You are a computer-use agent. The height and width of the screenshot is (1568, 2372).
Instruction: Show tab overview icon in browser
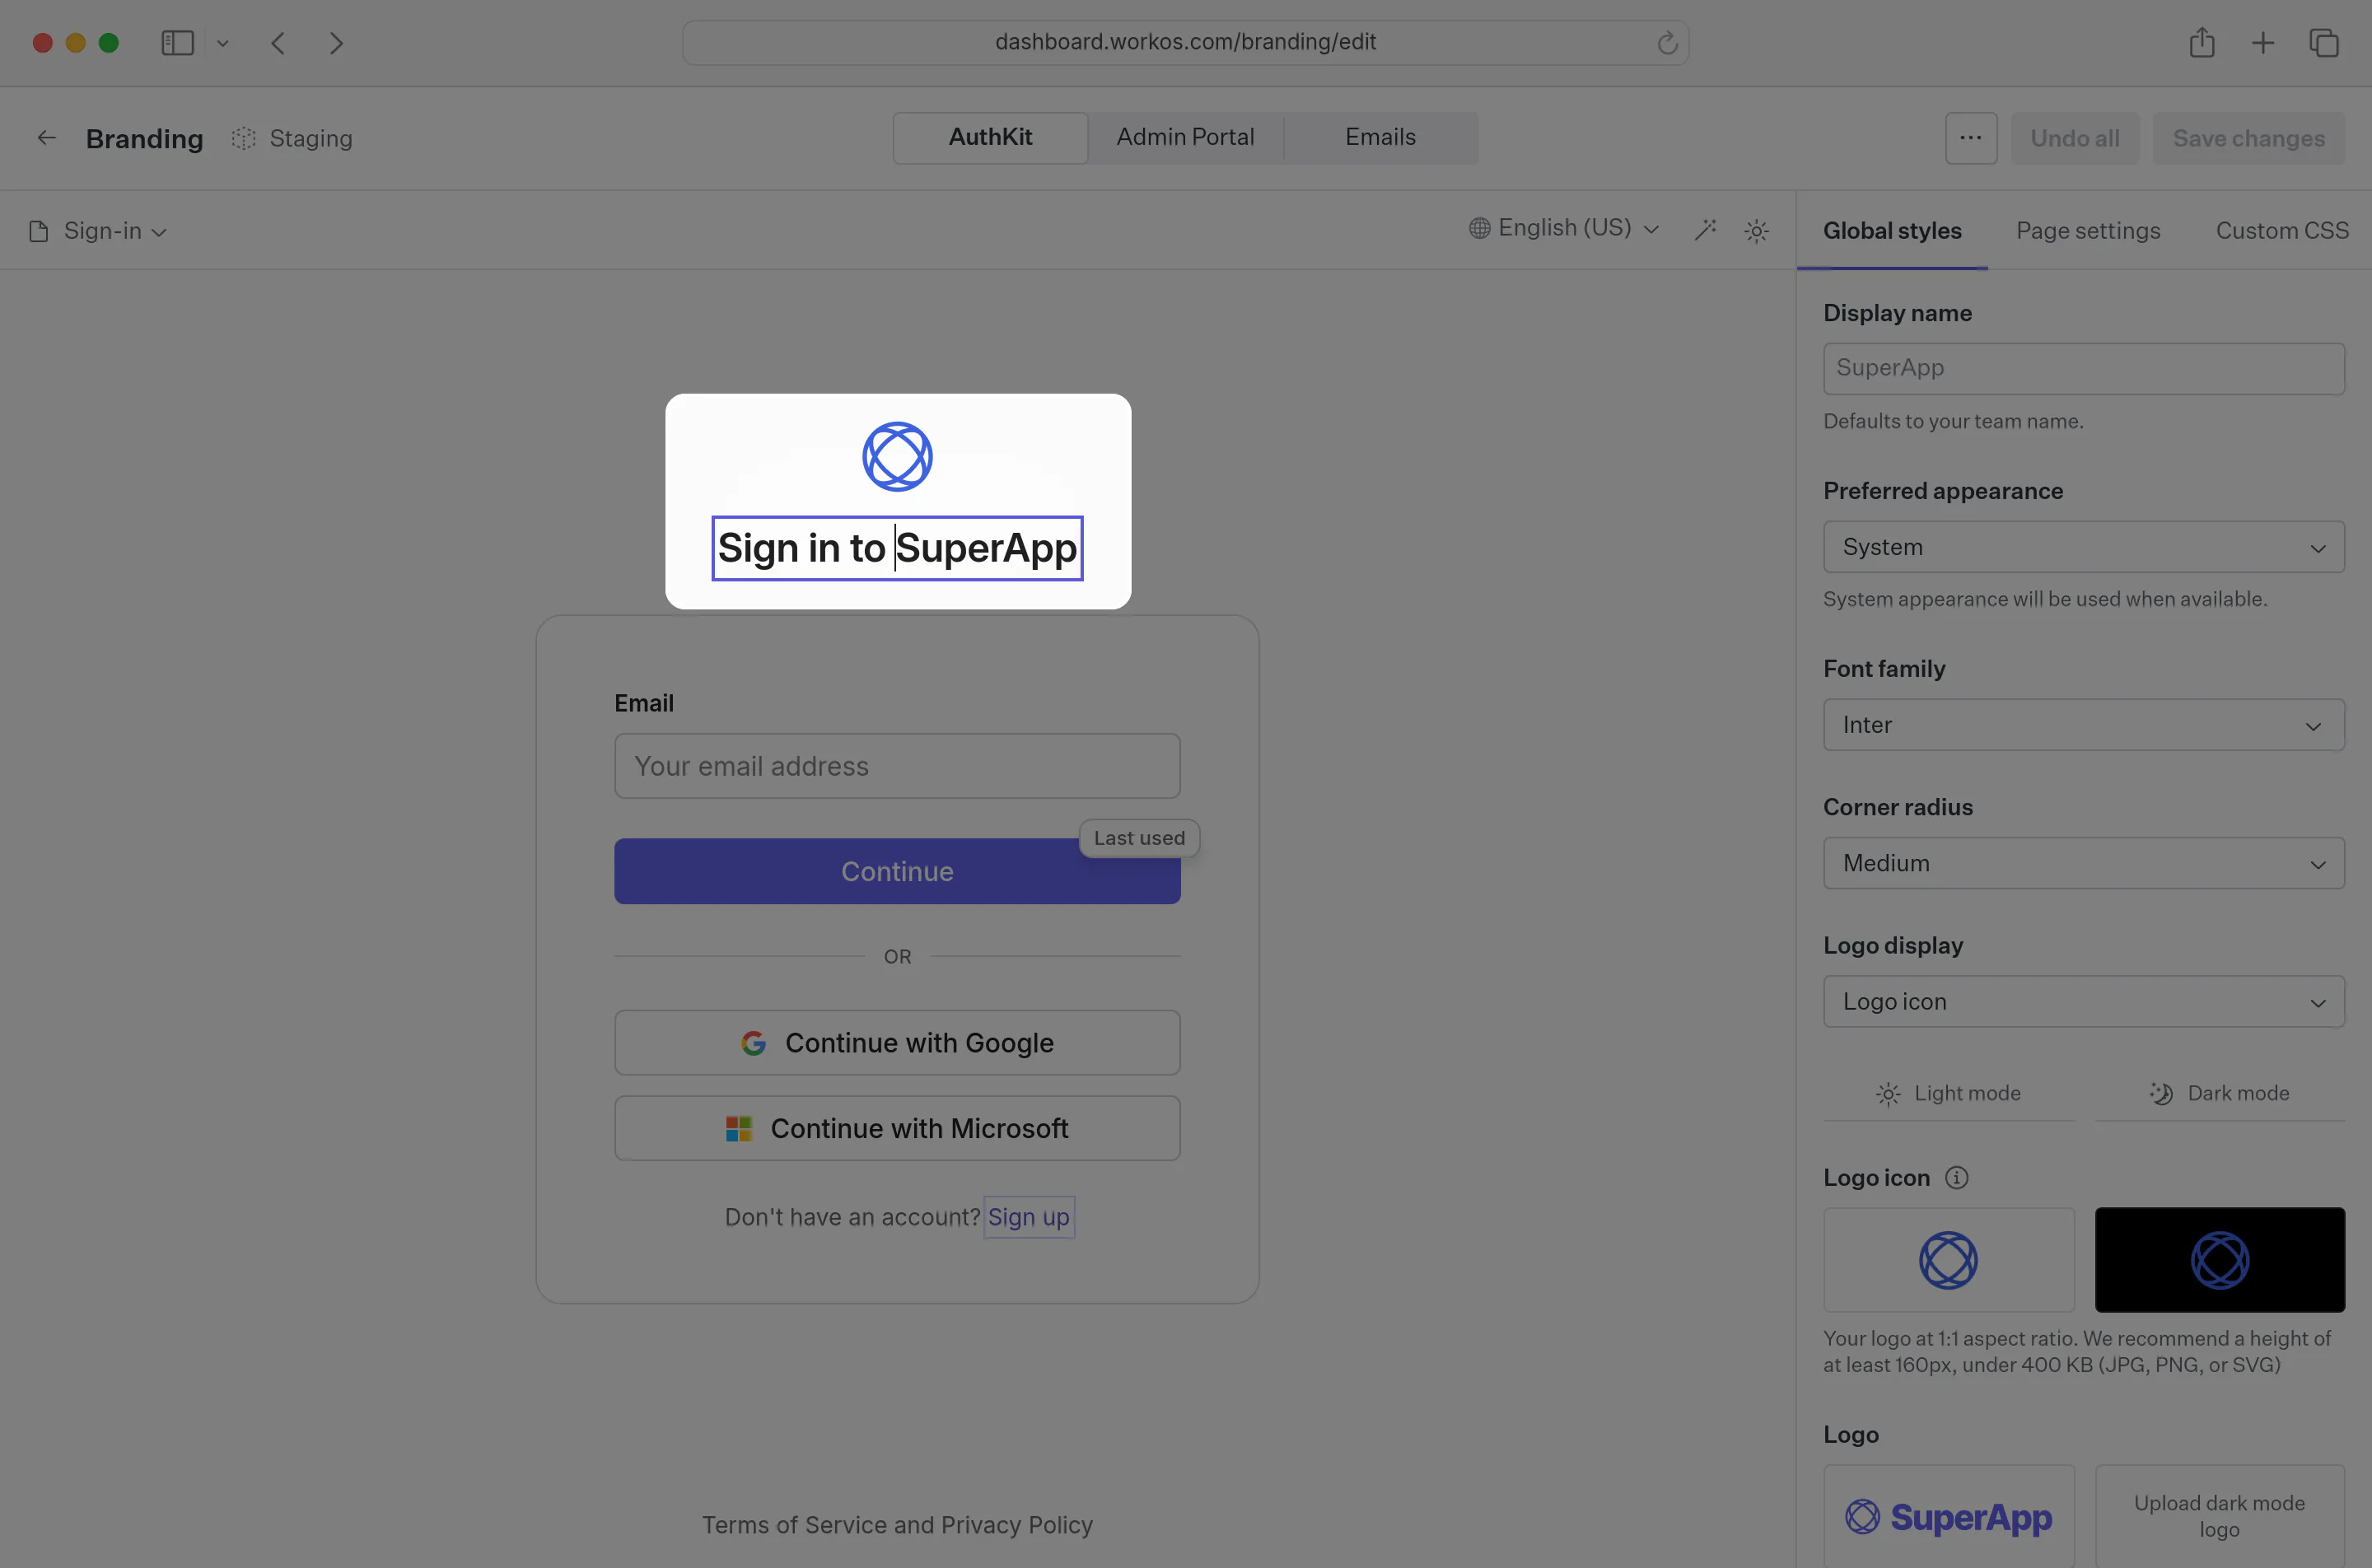tap(2323, 43)
